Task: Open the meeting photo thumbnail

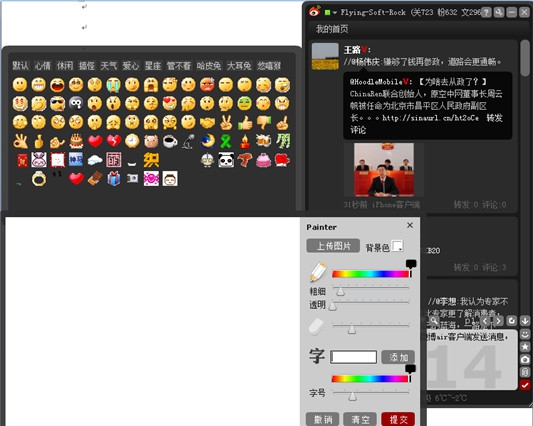Action: tap(384, 169)
